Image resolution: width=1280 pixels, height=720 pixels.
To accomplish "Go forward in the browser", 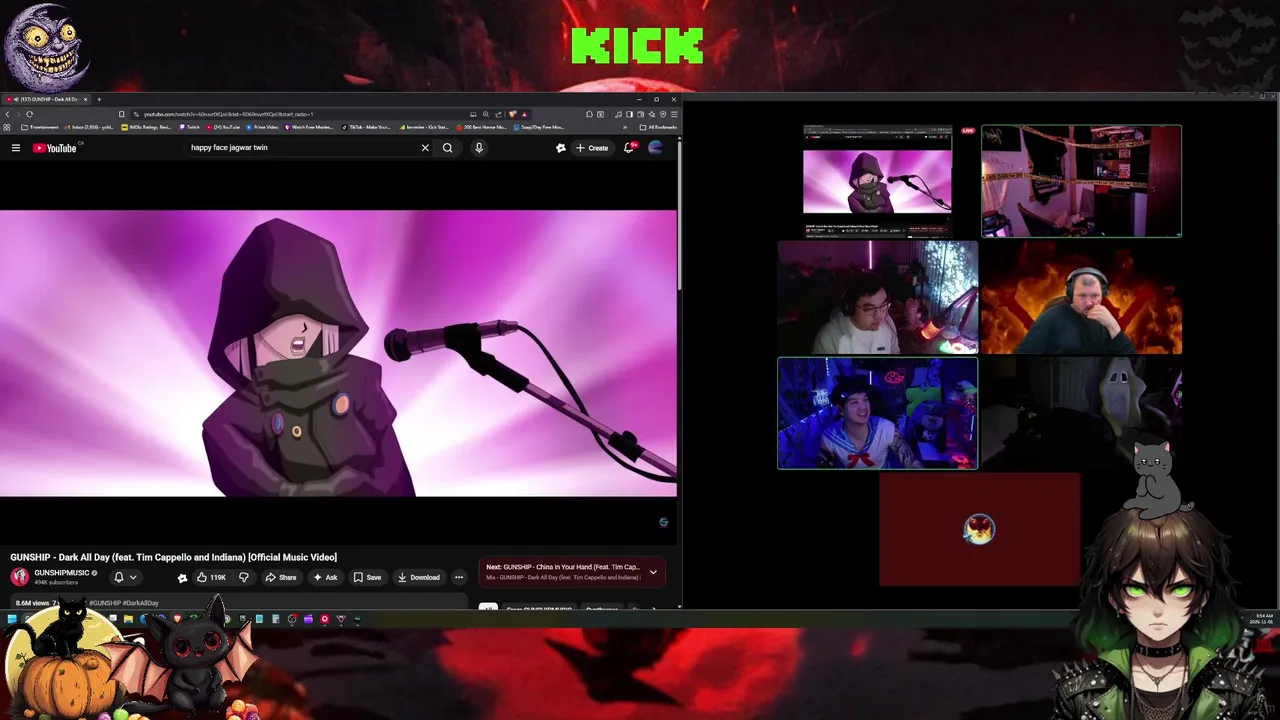I will [18, 114].
